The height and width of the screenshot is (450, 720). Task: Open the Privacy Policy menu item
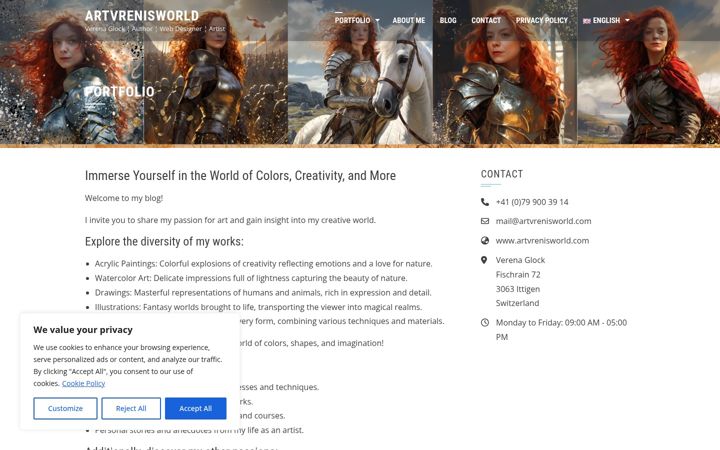tap(542, 20)
